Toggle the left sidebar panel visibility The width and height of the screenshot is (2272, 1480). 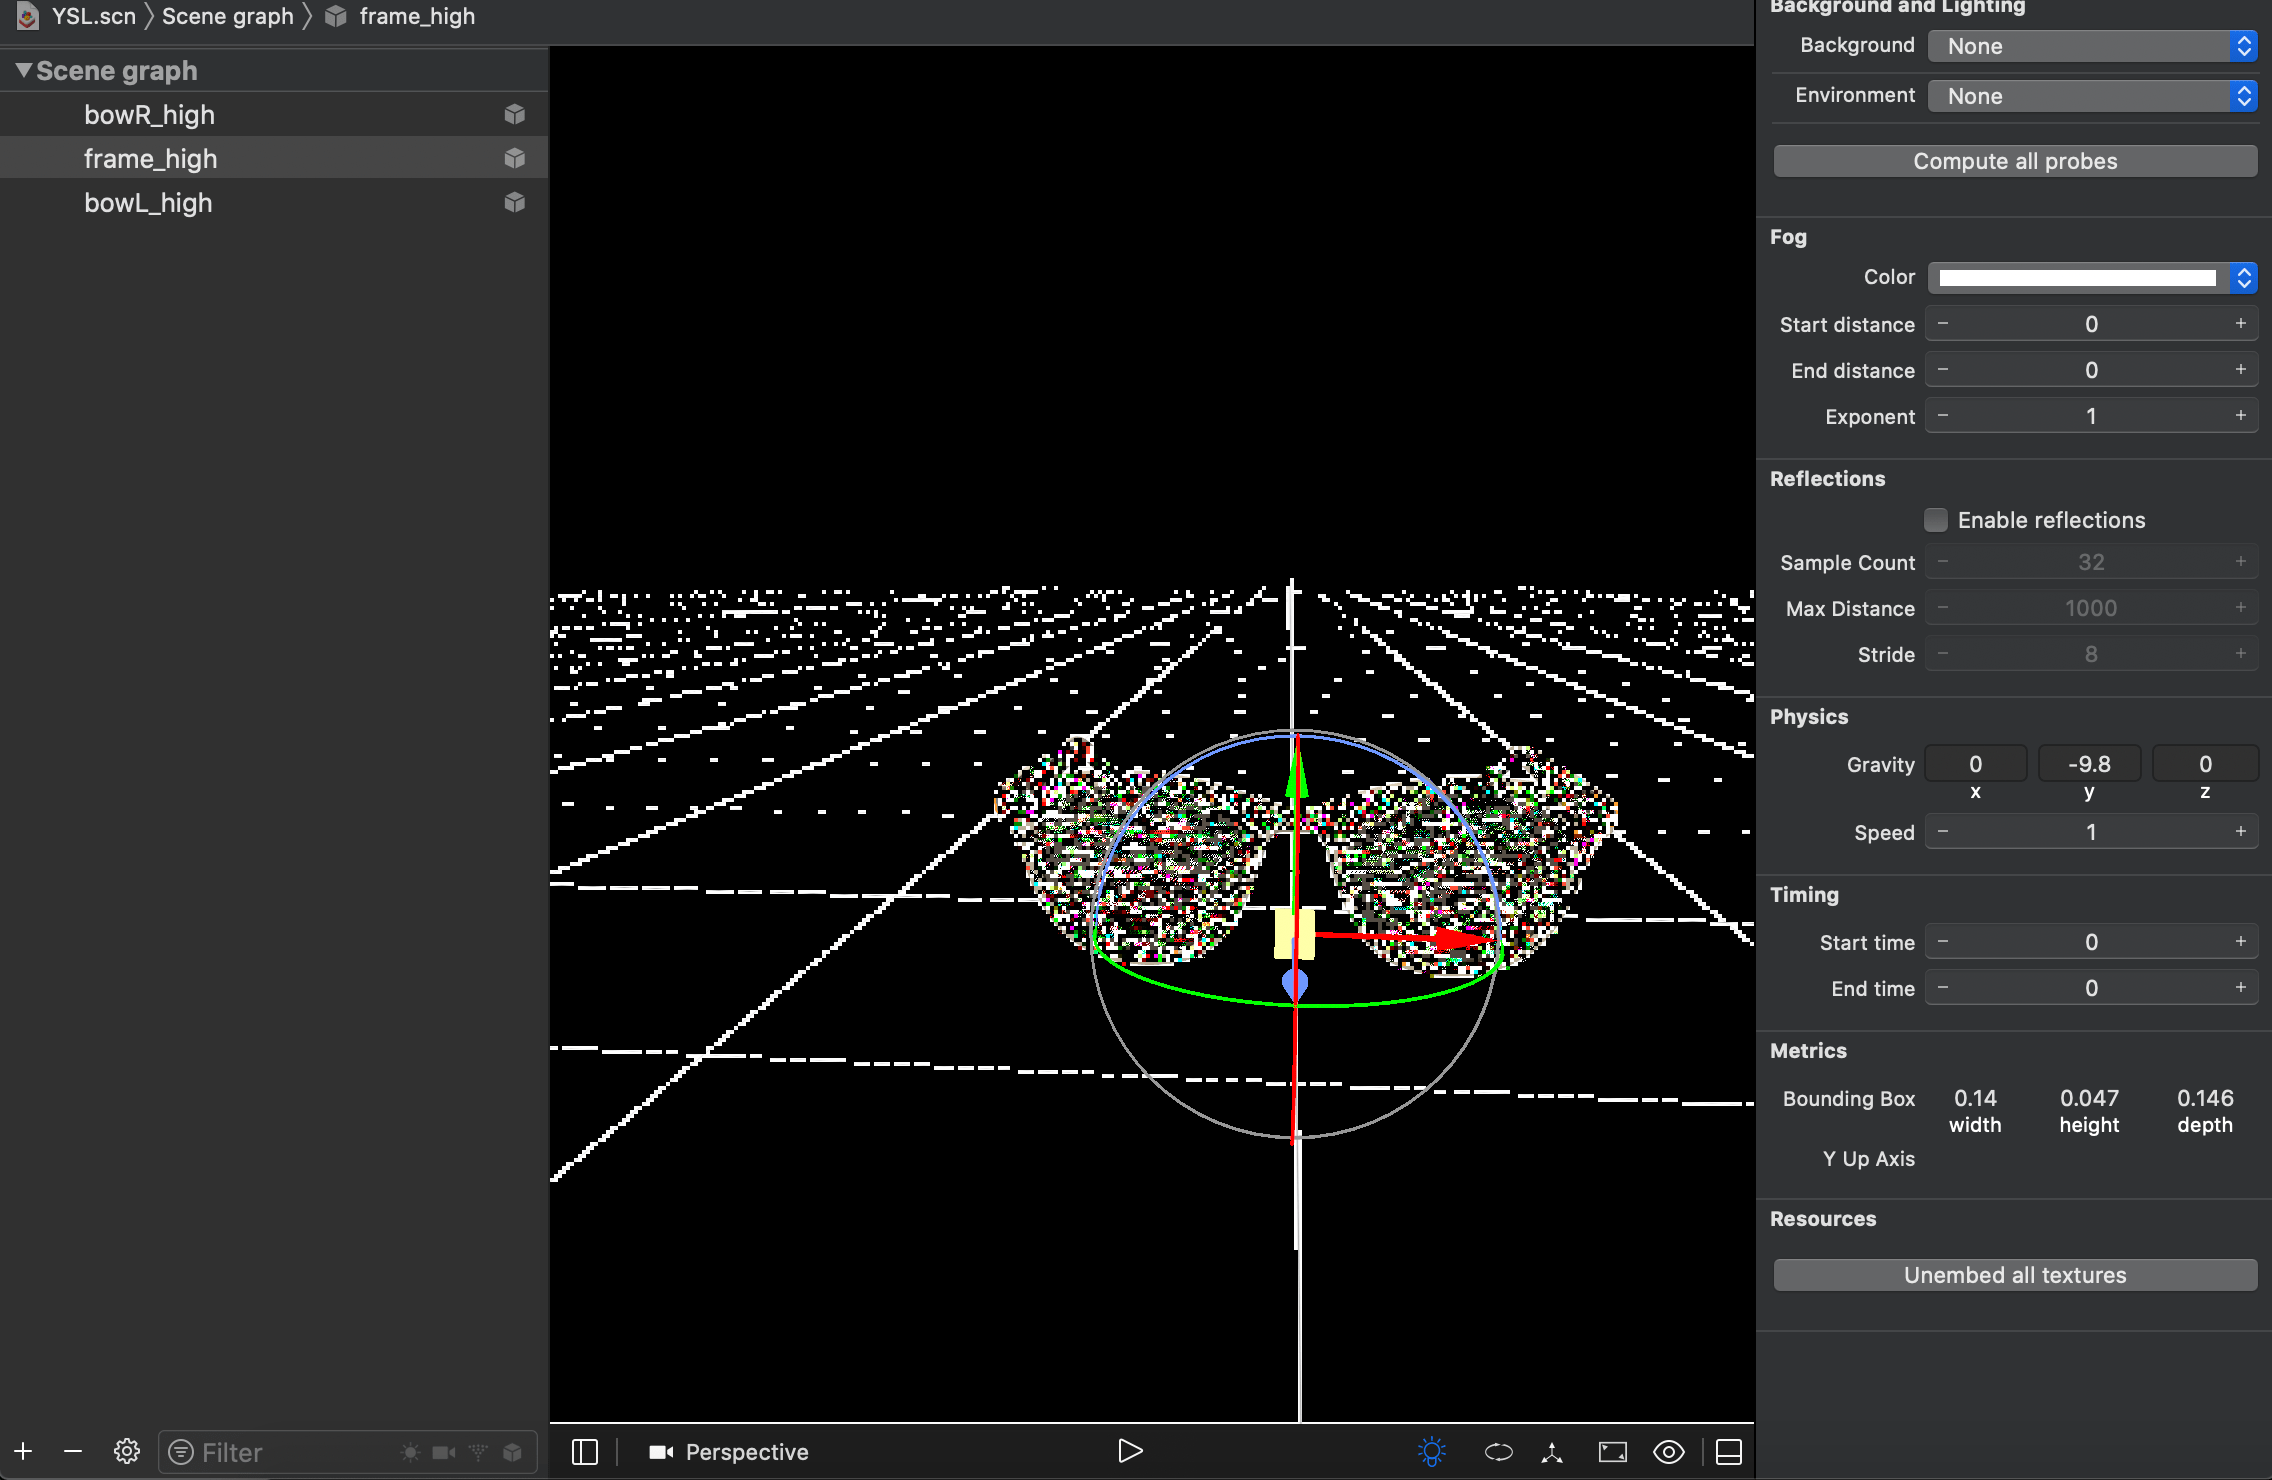(x=585, y=1451)
